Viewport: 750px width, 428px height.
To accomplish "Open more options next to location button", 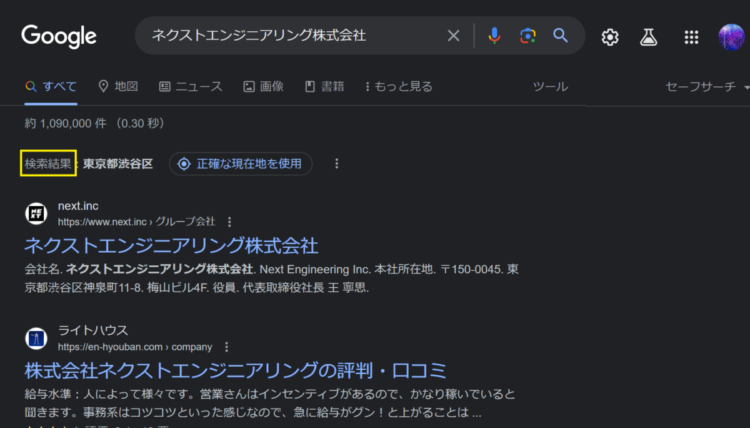I will point(337,164).
